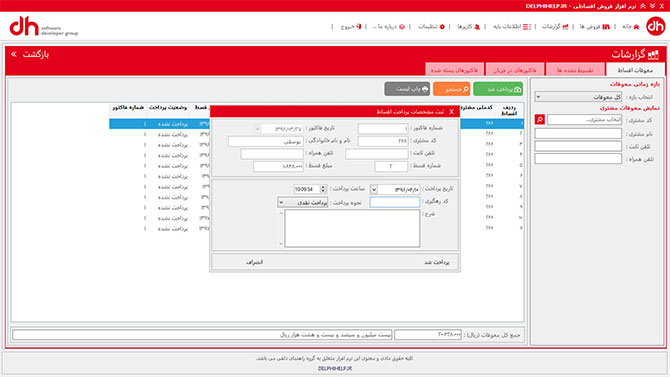
Task: Click the ساعت پرداخت time spinner arrows
Action: pyautogui.click(x=323, y=189)
